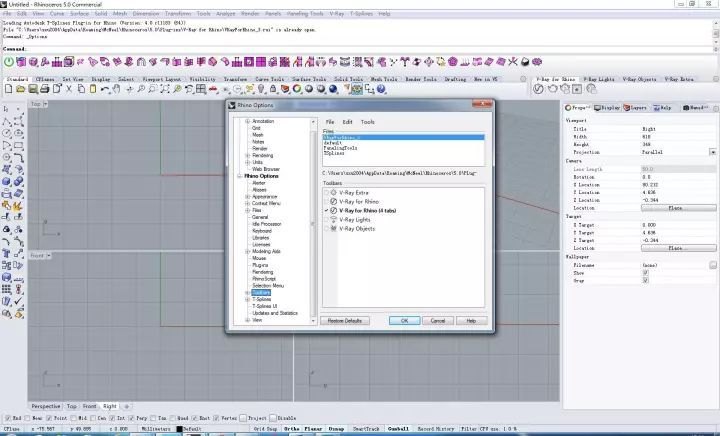Expand the Modeling Aids tree node

pyautogui.click(x=247, y=251)
